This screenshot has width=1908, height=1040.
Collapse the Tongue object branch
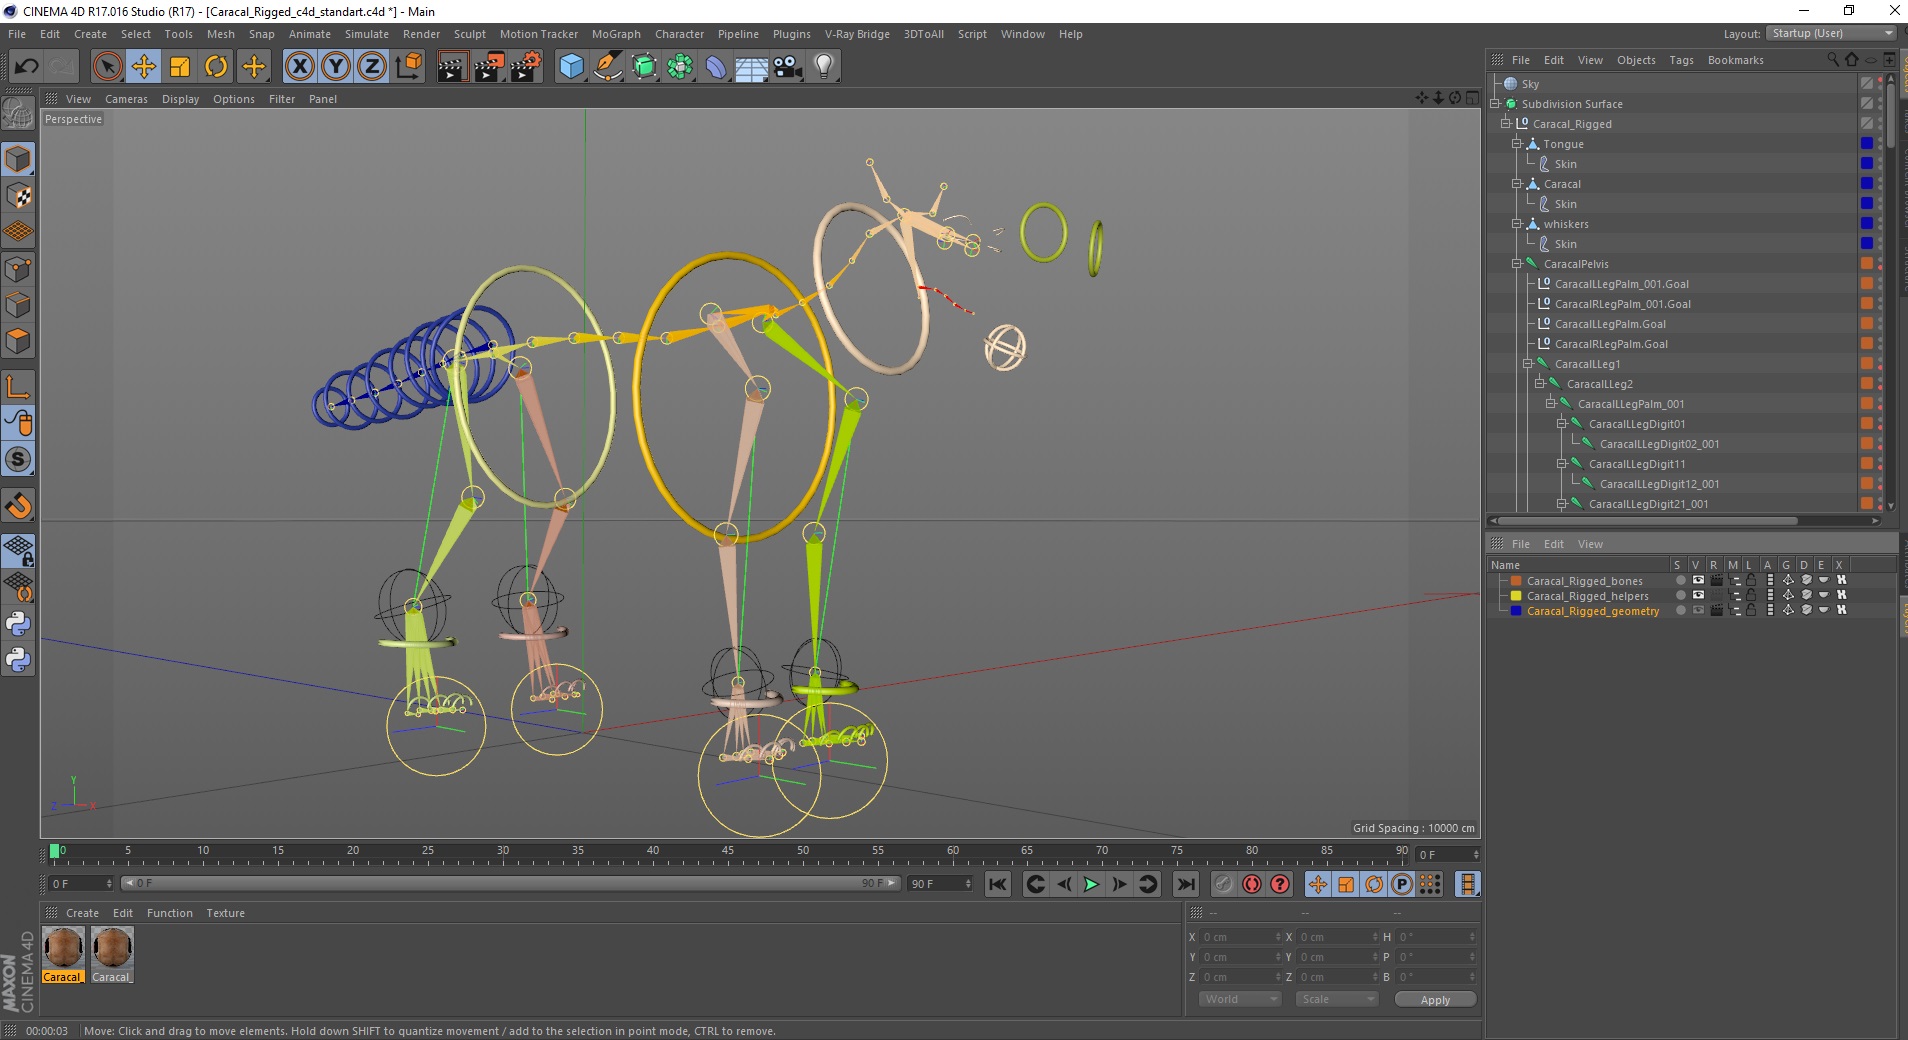[1517, 144]
